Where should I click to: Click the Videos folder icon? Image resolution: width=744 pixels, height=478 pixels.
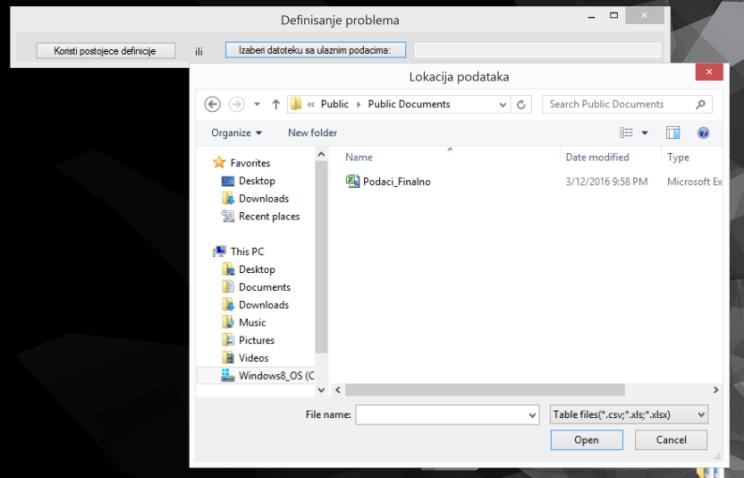pos(228,358)
